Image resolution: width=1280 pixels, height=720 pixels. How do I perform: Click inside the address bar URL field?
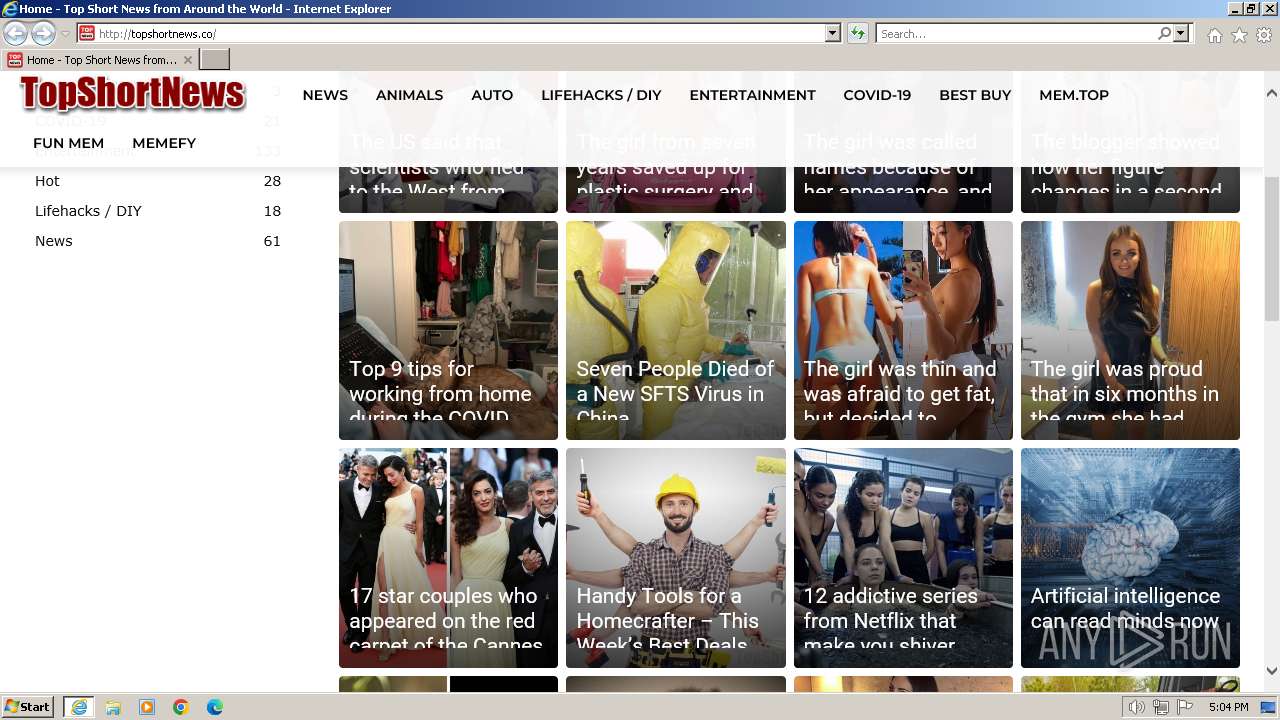pos(460,33)
